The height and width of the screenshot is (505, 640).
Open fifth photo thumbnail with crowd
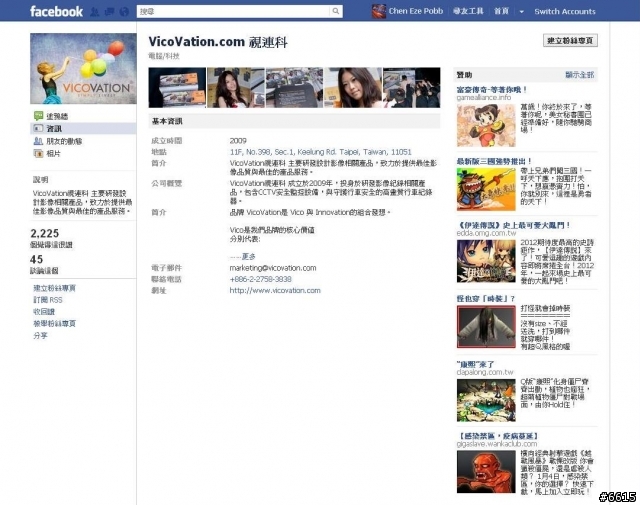pyautogui.click(x=411, y=88)
